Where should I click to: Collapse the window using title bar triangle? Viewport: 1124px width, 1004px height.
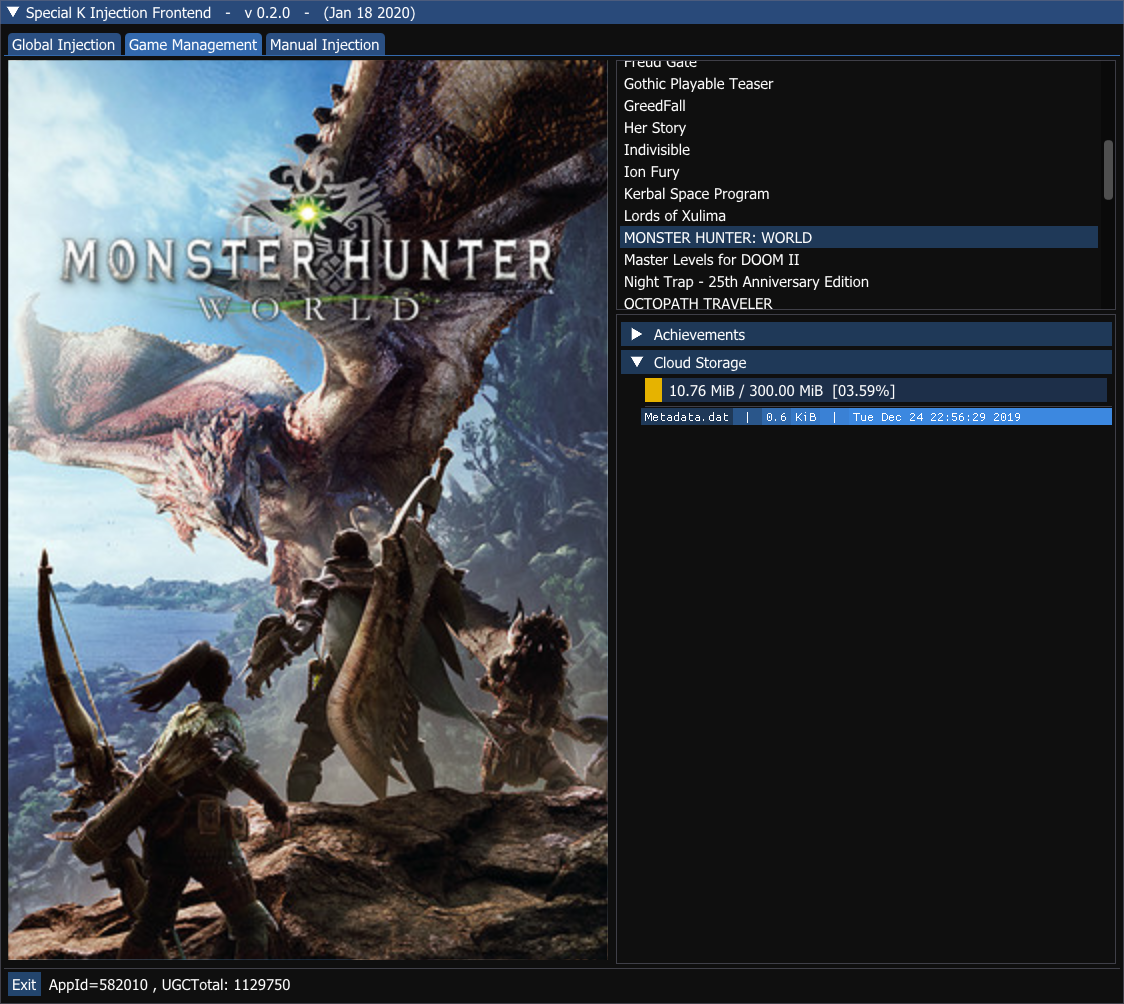[x=12, y=13]
